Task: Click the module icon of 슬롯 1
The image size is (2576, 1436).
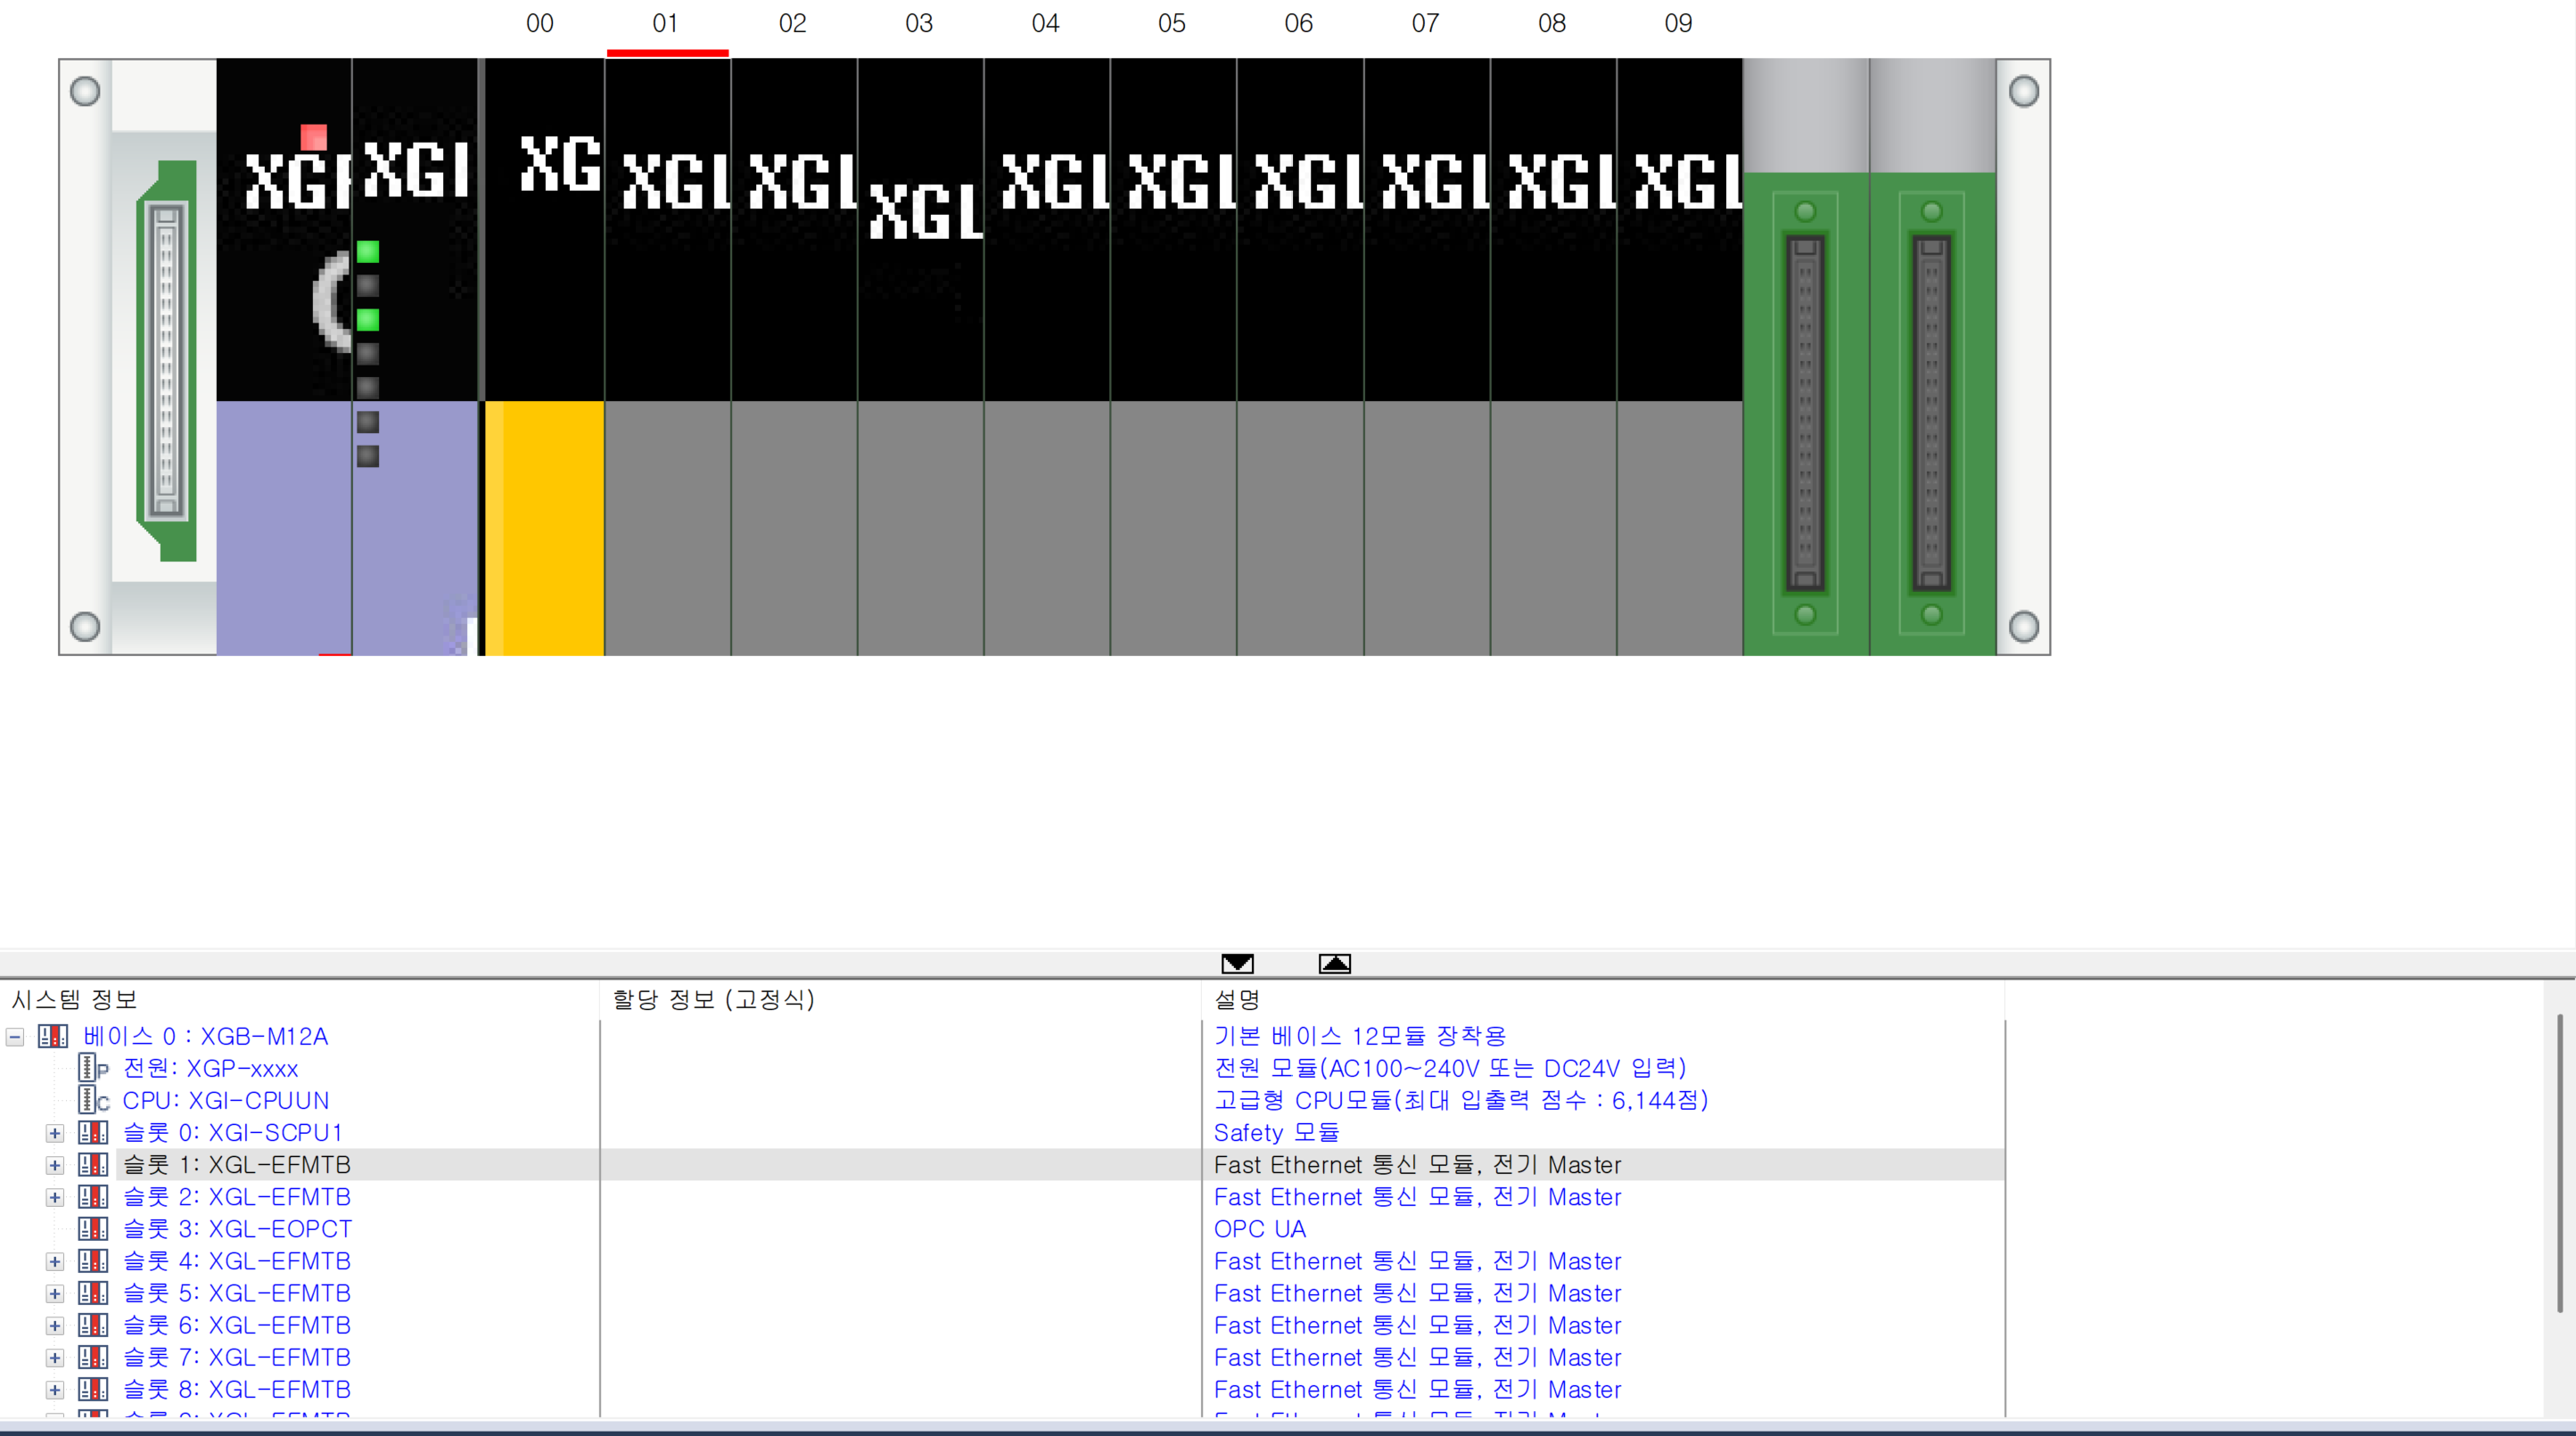Action: [93, 1164]
